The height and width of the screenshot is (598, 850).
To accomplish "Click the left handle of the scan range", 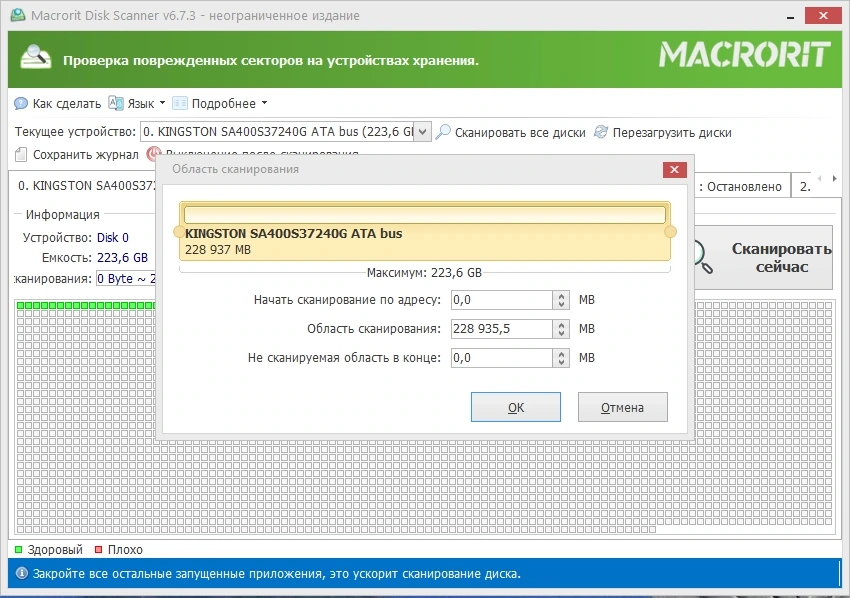I will pos(178,232).
